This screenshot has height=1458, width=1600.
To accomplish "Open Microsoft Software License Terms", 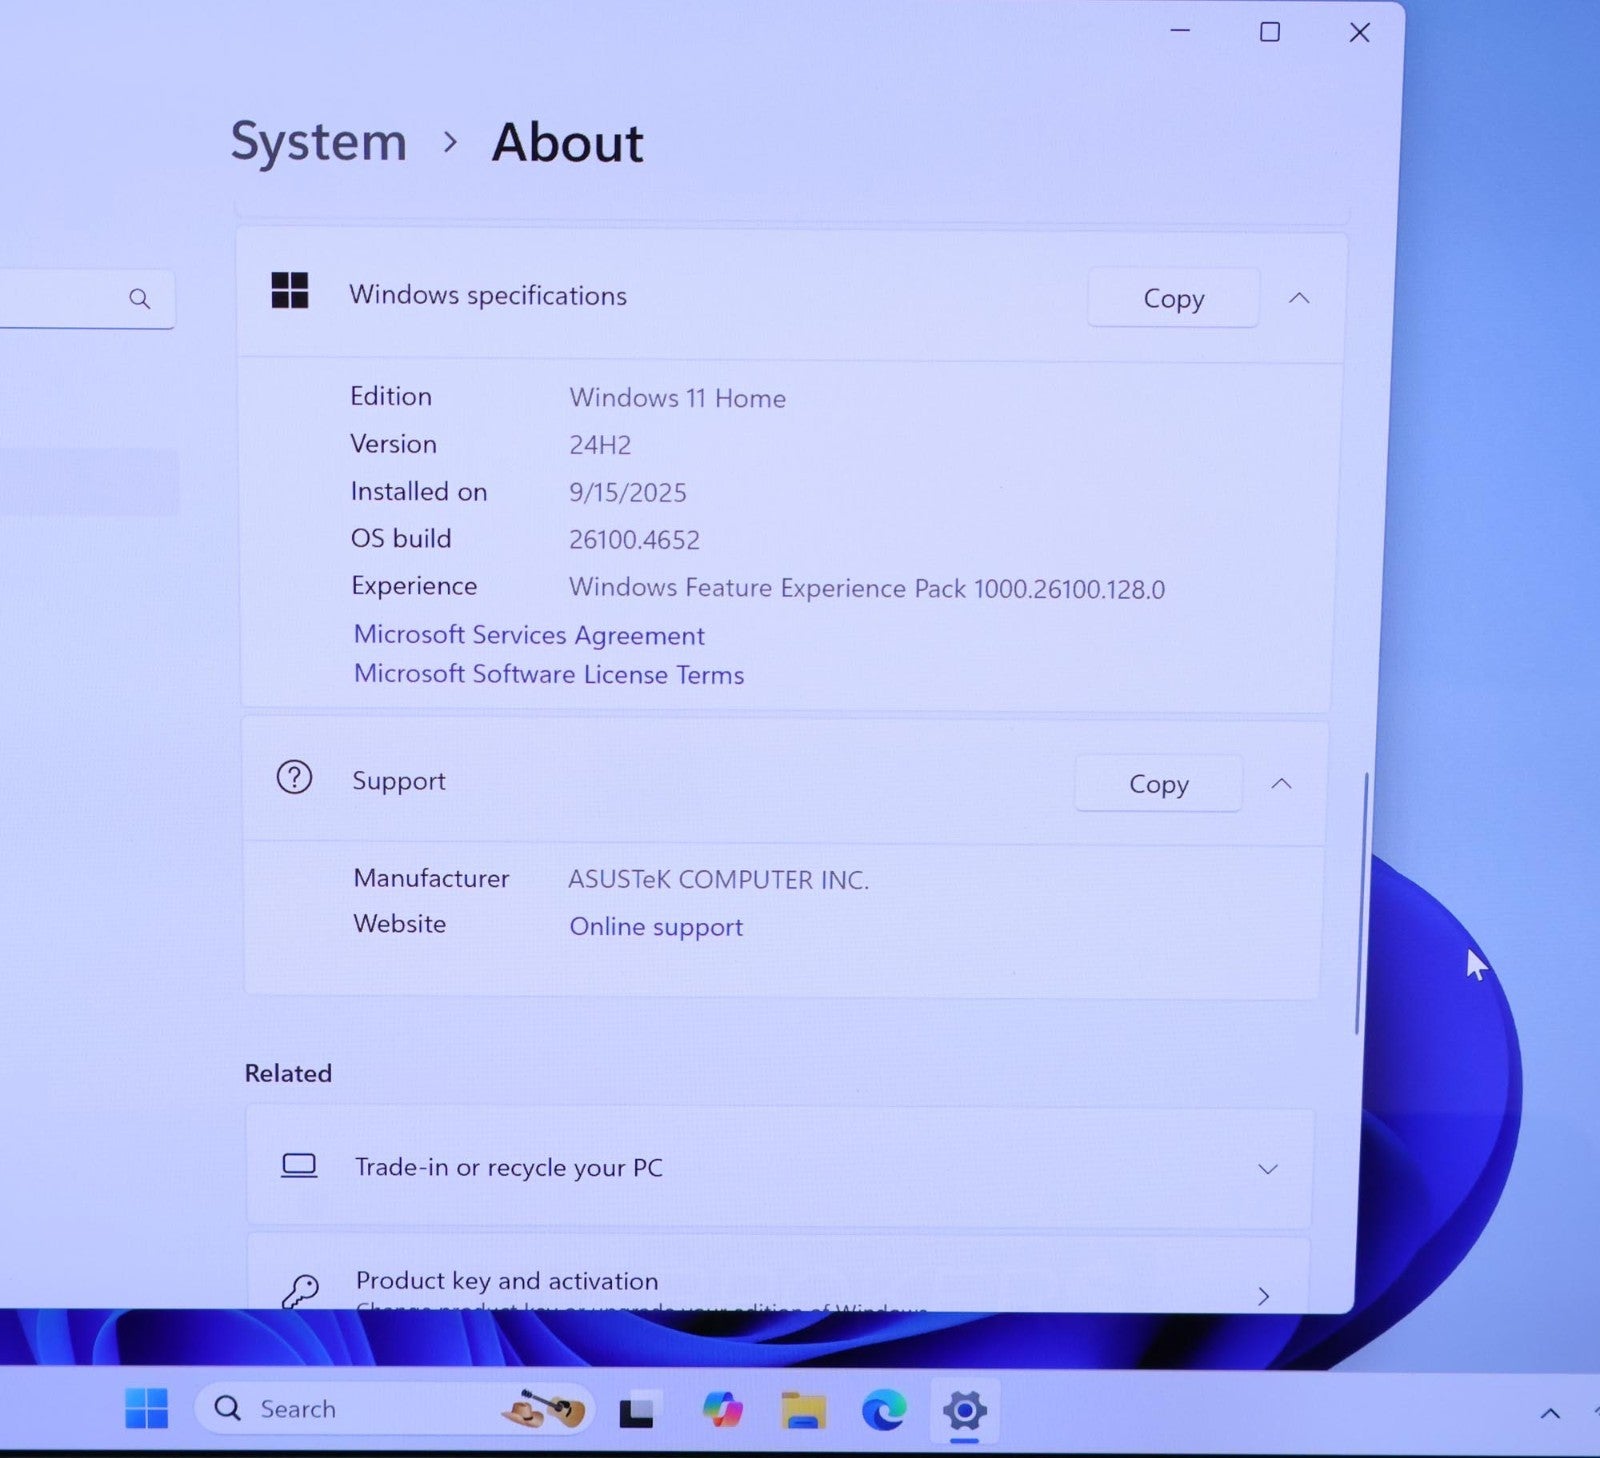I will point(549,675).
